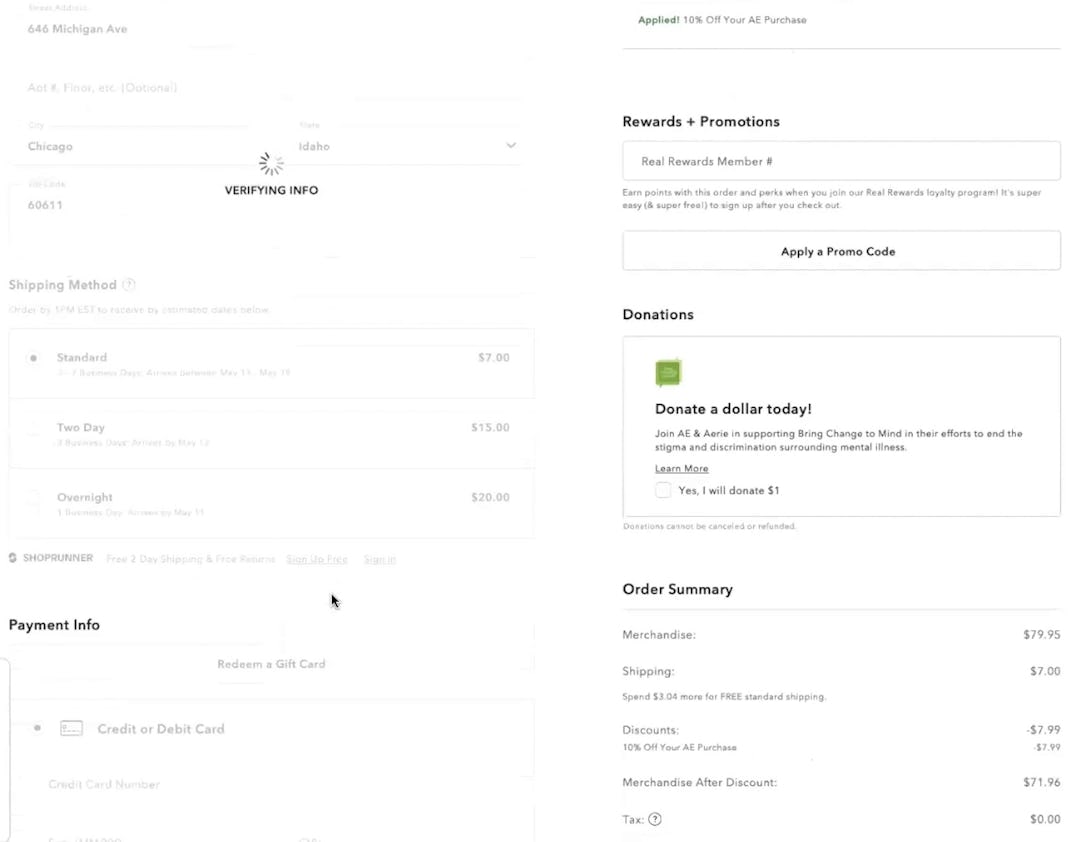Image resolution: width=1080 pixels, height=842 pixels.
Task: Click the Tax question mark icon
Action: tap(656, 819)
